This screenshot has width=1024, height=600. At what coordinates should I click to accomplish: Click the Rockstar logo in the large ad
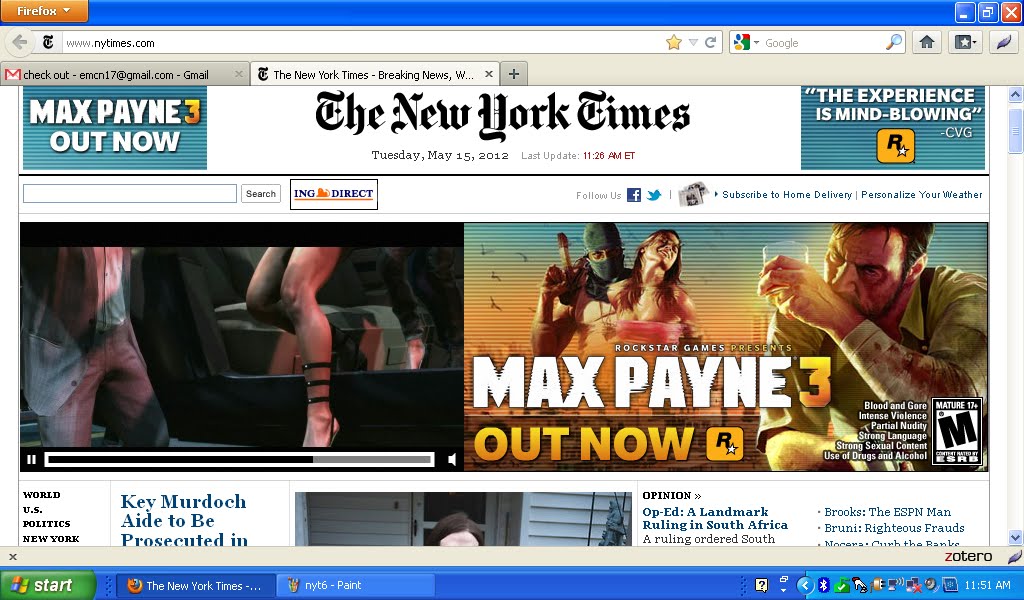(725, 444)
